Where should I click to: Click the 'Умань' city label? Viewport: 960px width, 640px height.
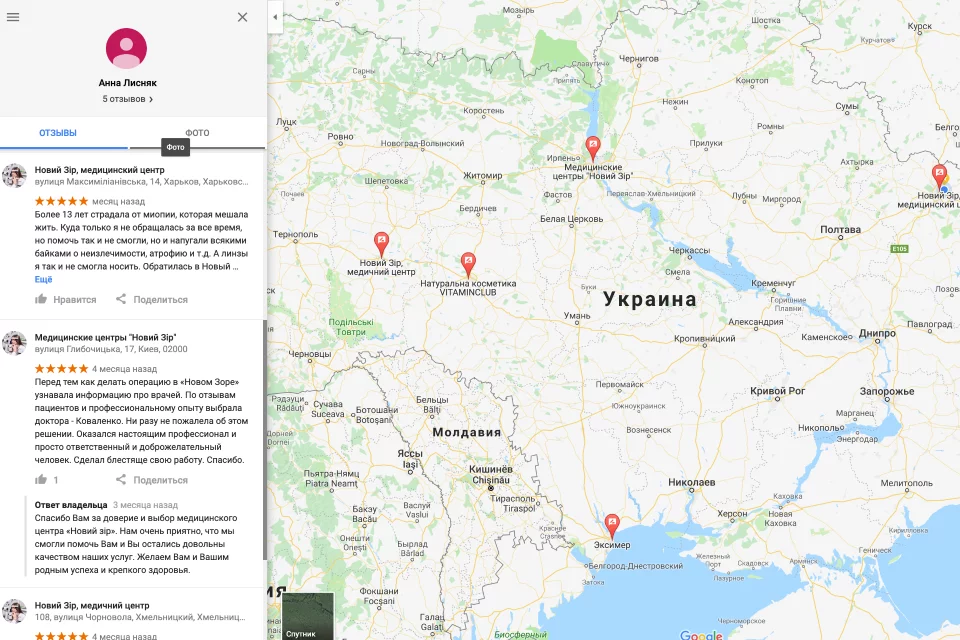click(x=577, y=315)
